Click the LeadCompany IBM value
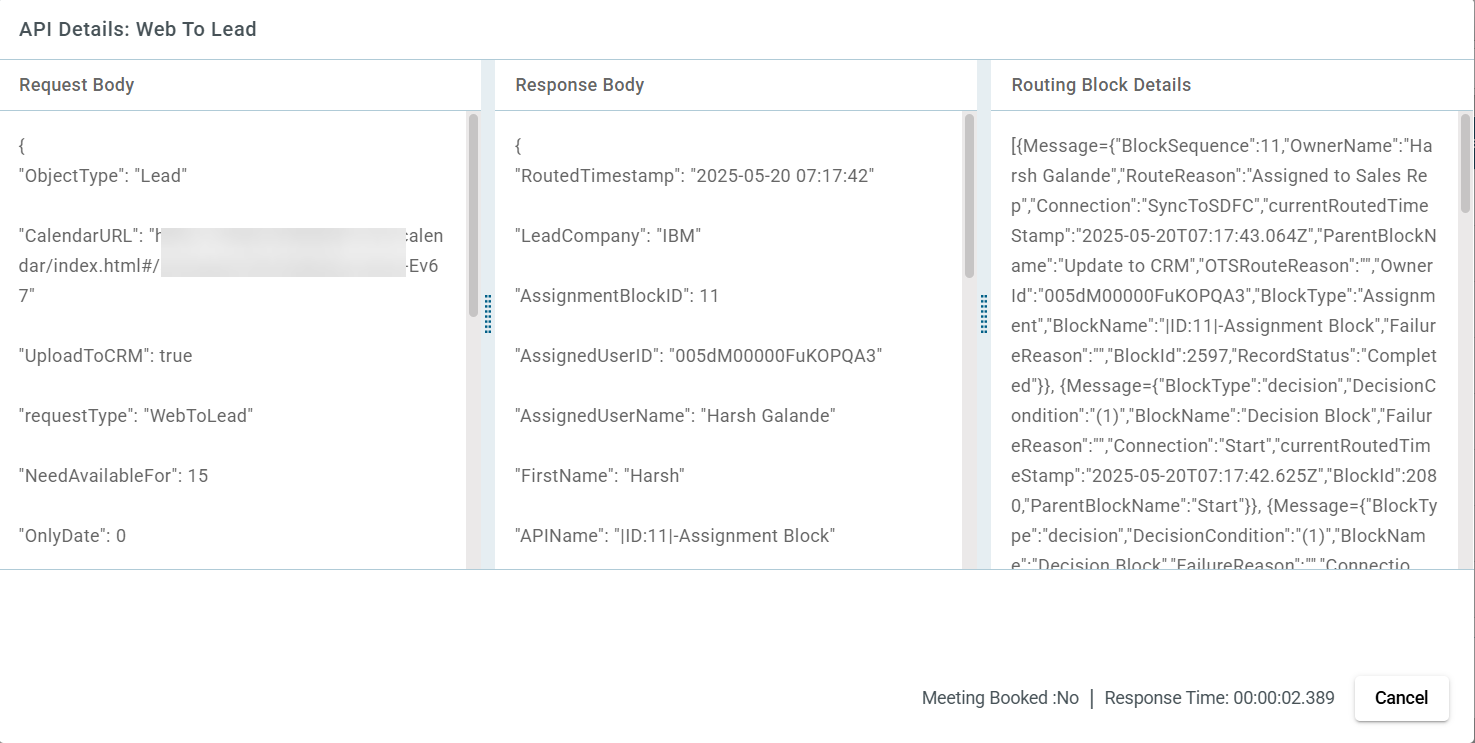 point(605,235)
